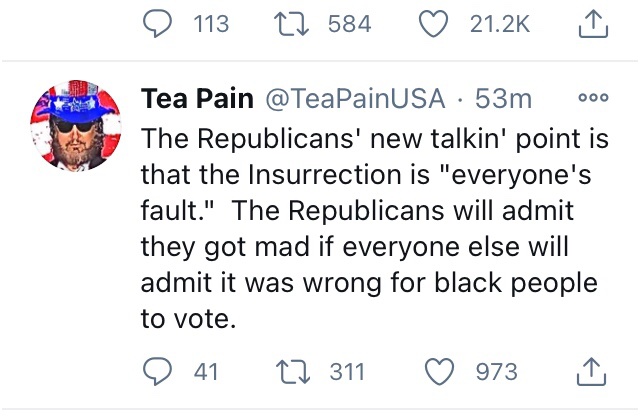The width and height of the screenshot is (640, 419).
Task: Click the 973 likes count
Action: click(496, 373)
